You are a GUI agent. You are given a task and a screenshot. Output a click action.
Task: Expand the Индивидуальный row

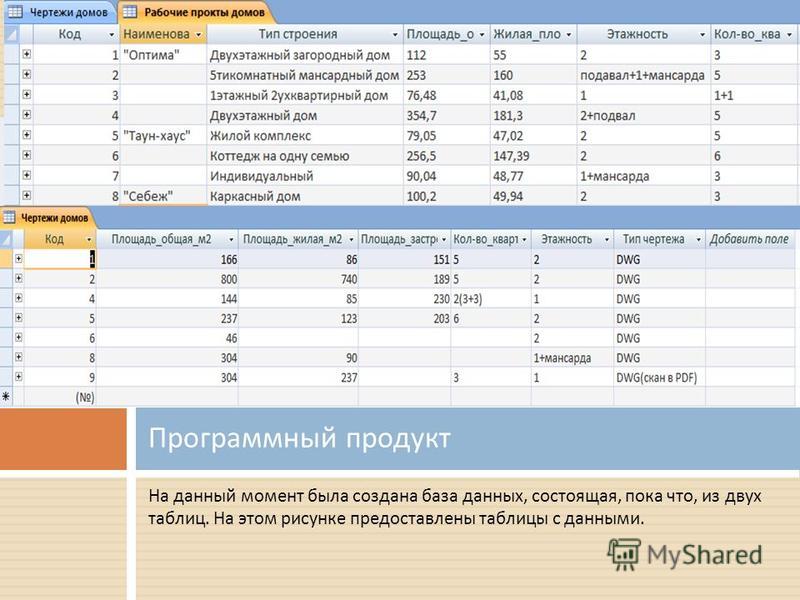tap(27, 176)
